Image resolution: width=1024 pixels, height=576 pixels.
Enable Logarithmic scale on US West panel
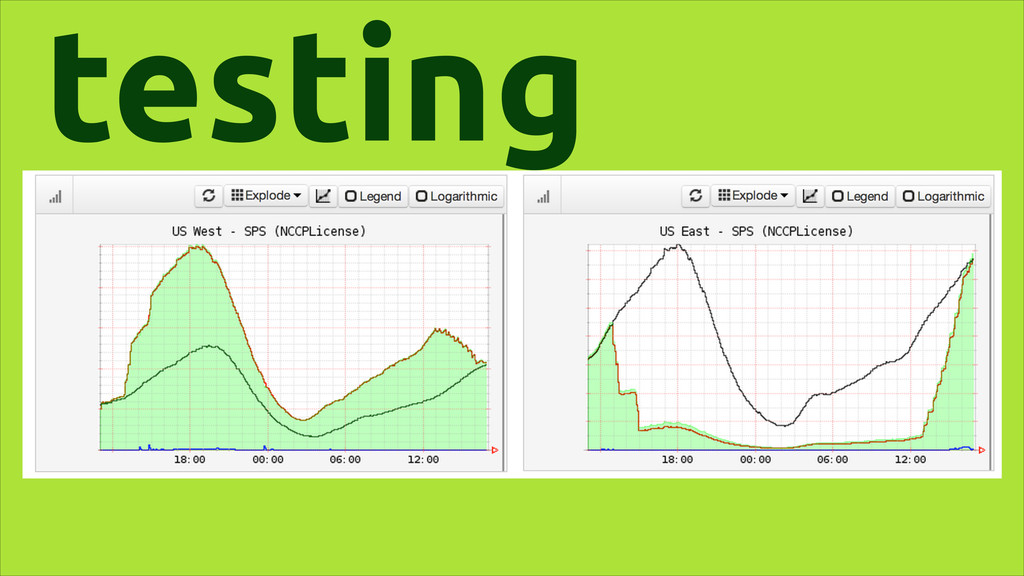pos(456,196)
